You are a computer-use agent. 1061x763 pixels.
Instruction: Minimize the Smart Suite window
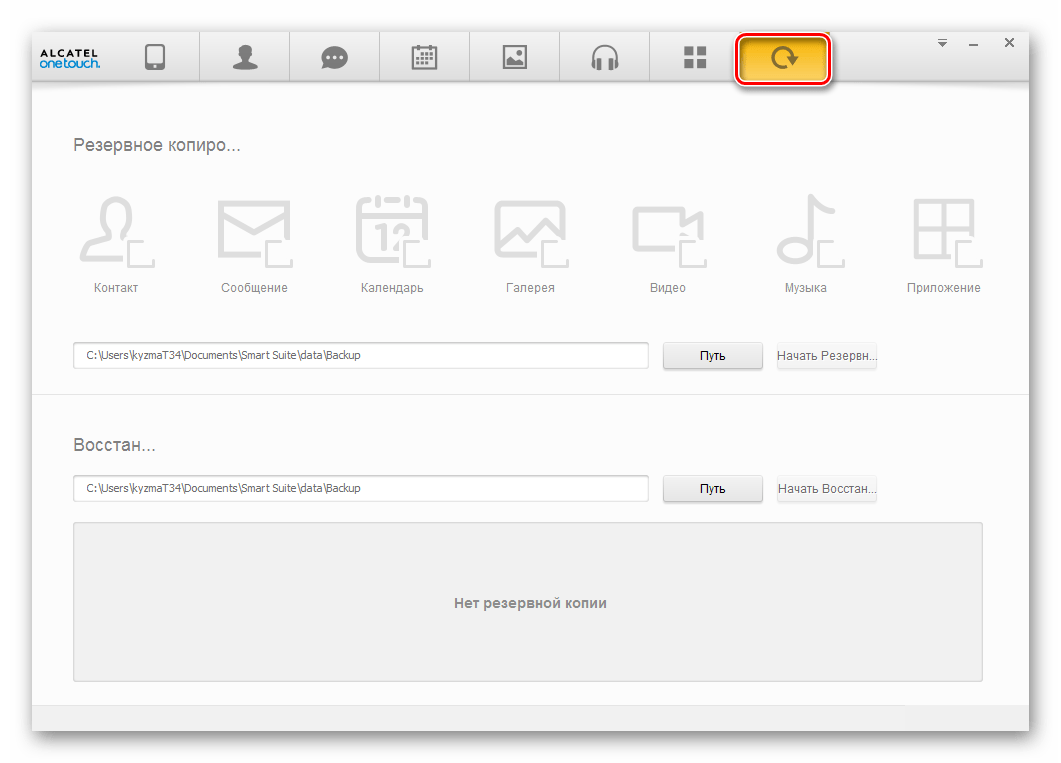973,45
